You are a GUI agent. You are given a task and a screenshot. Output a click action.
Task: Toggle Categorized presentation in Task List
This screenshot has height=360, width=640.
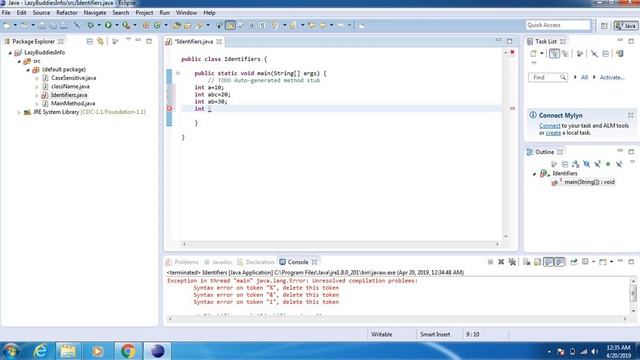coord(554,53)
